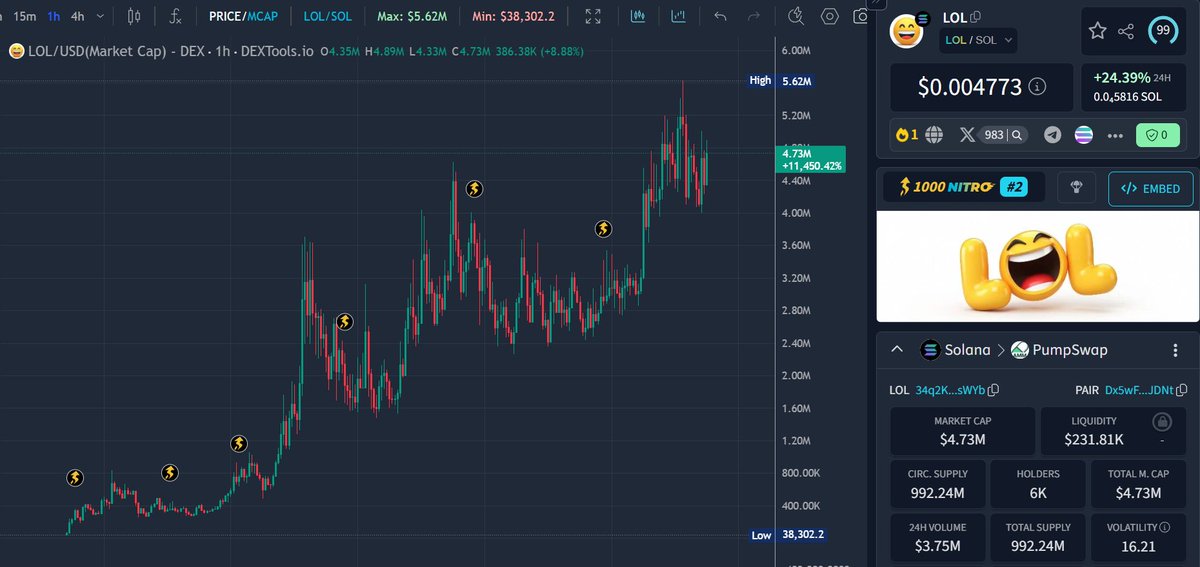The image size is (1200, 567).
Task: Click the price info icon
Action: pos(1037,87)
